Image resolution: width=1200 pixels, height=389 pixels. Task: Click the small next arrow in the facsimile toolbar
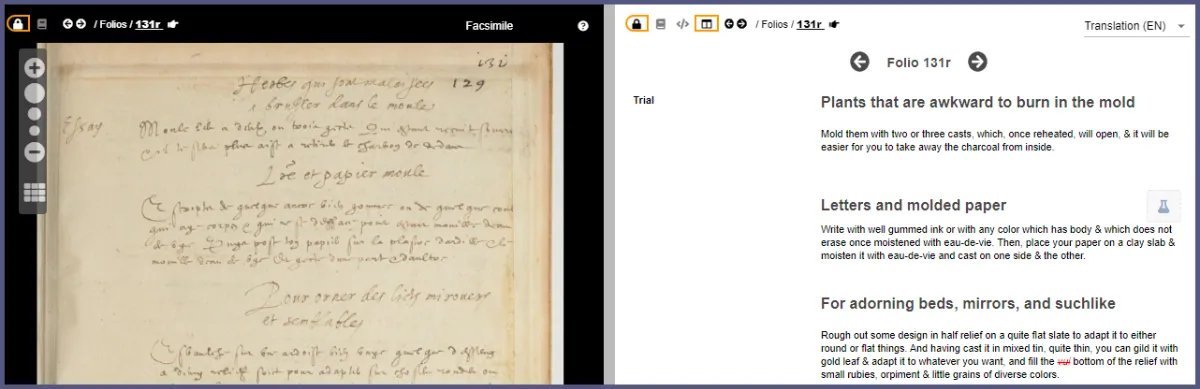80,23
